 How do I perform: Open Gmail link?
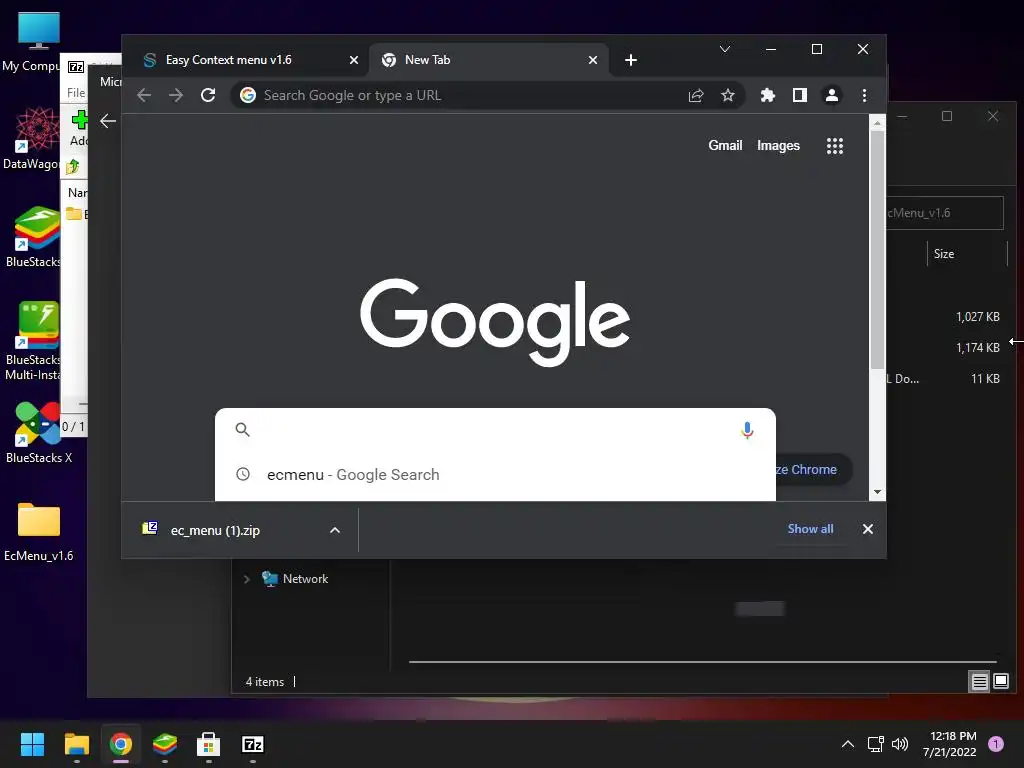click(x=725, y=146)
